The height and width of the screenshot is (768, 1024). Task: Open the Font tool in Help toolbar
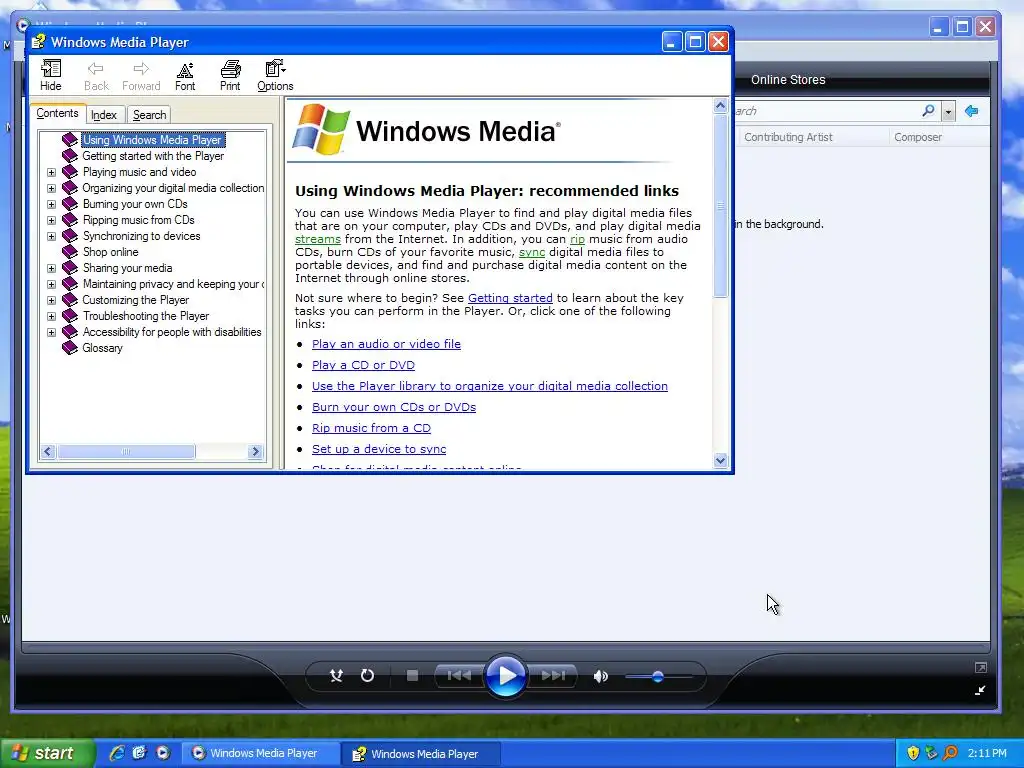point(185,75)
